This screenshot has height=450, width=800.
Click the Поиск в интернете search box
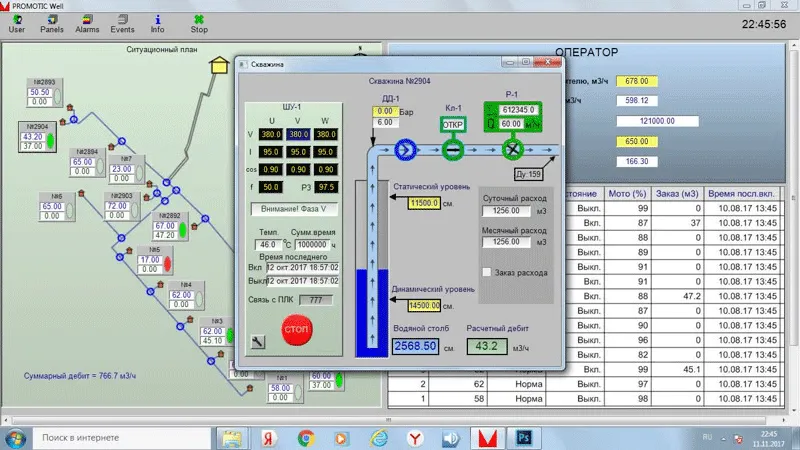tap(122, 438)
